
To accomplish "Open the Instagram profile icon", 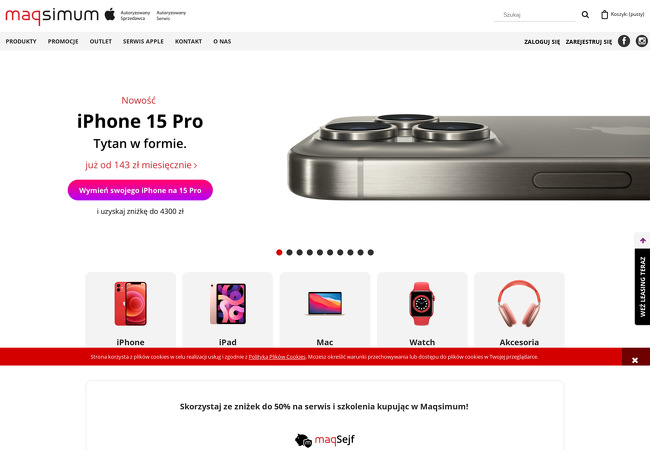I will [x=642, y=41].
